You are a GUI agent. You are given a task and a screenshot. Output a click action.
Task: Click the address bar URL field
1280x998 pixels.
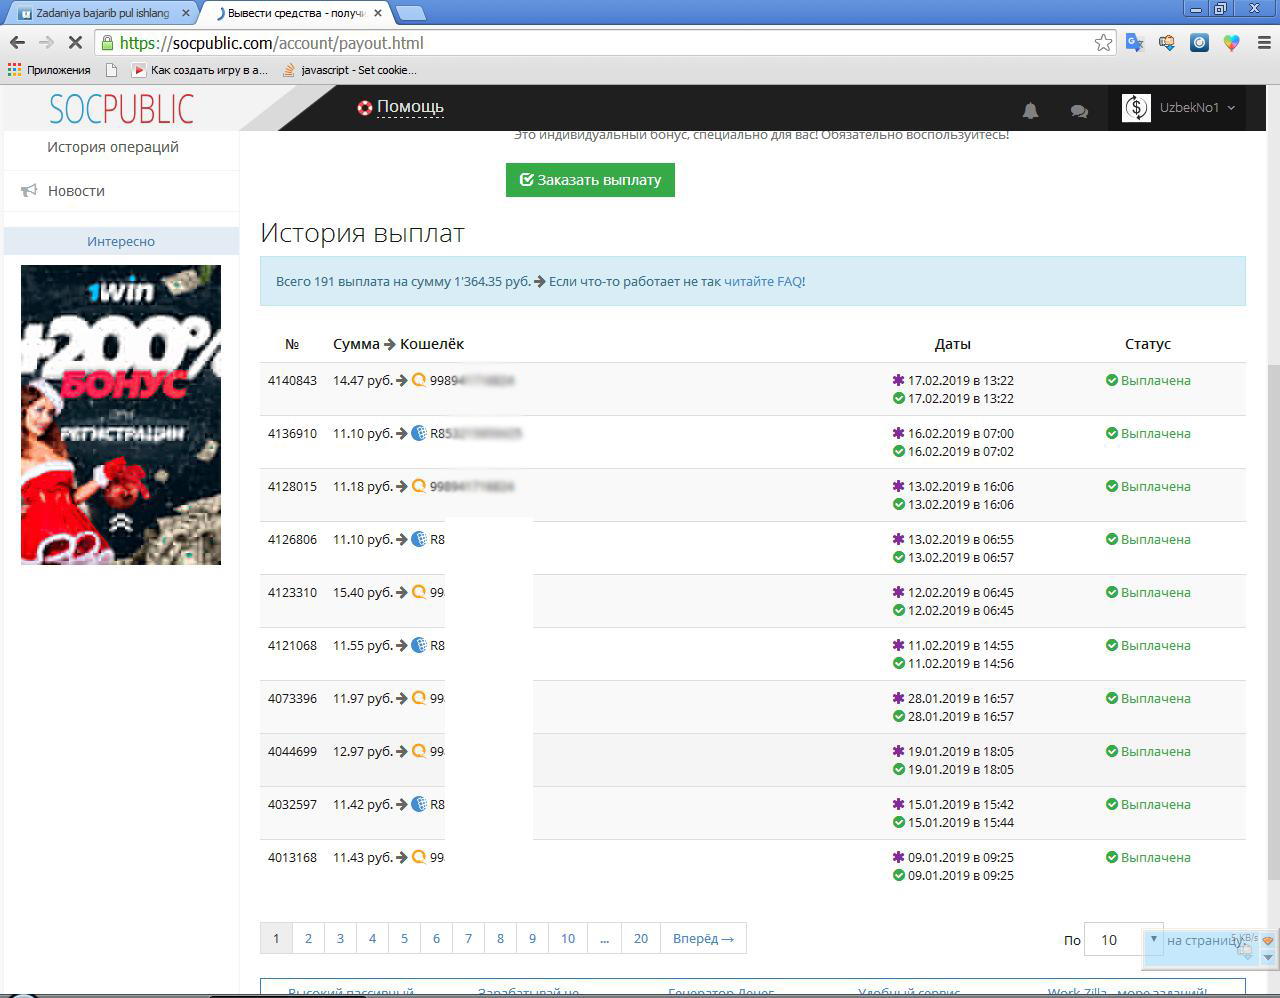(x=600, y=43)
